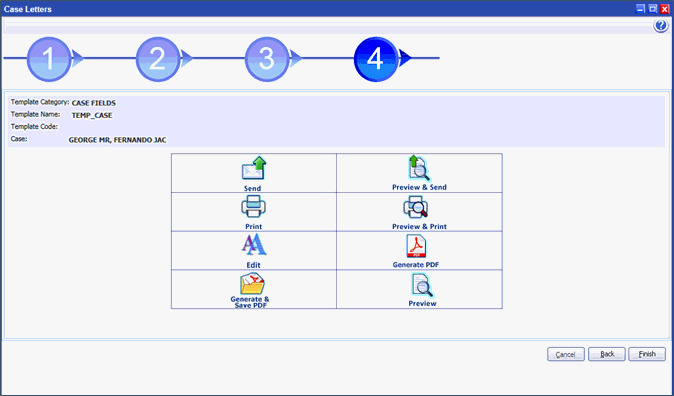
Task: Click the Print printer icon
Action: click(x=253, y=207)
